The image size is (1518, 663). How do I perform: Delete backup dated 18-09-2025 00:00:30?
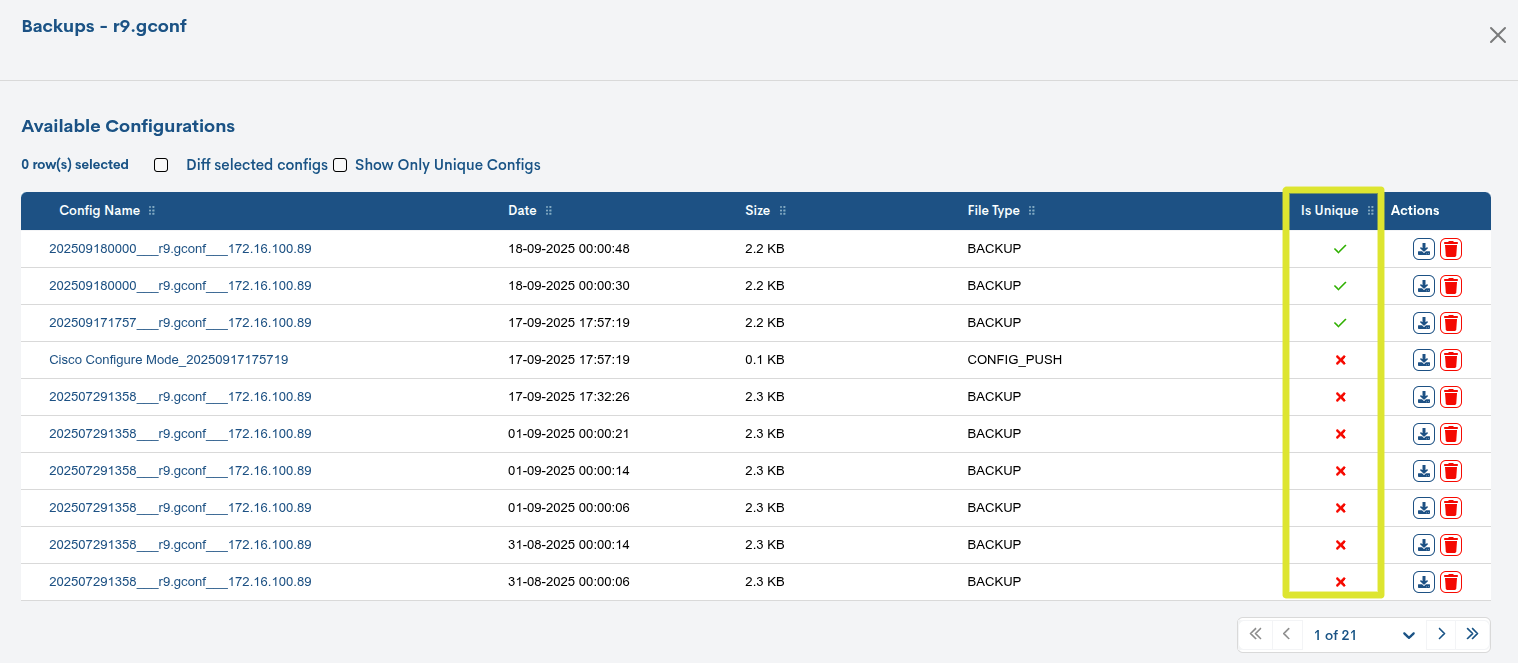tap(1451, 286)
